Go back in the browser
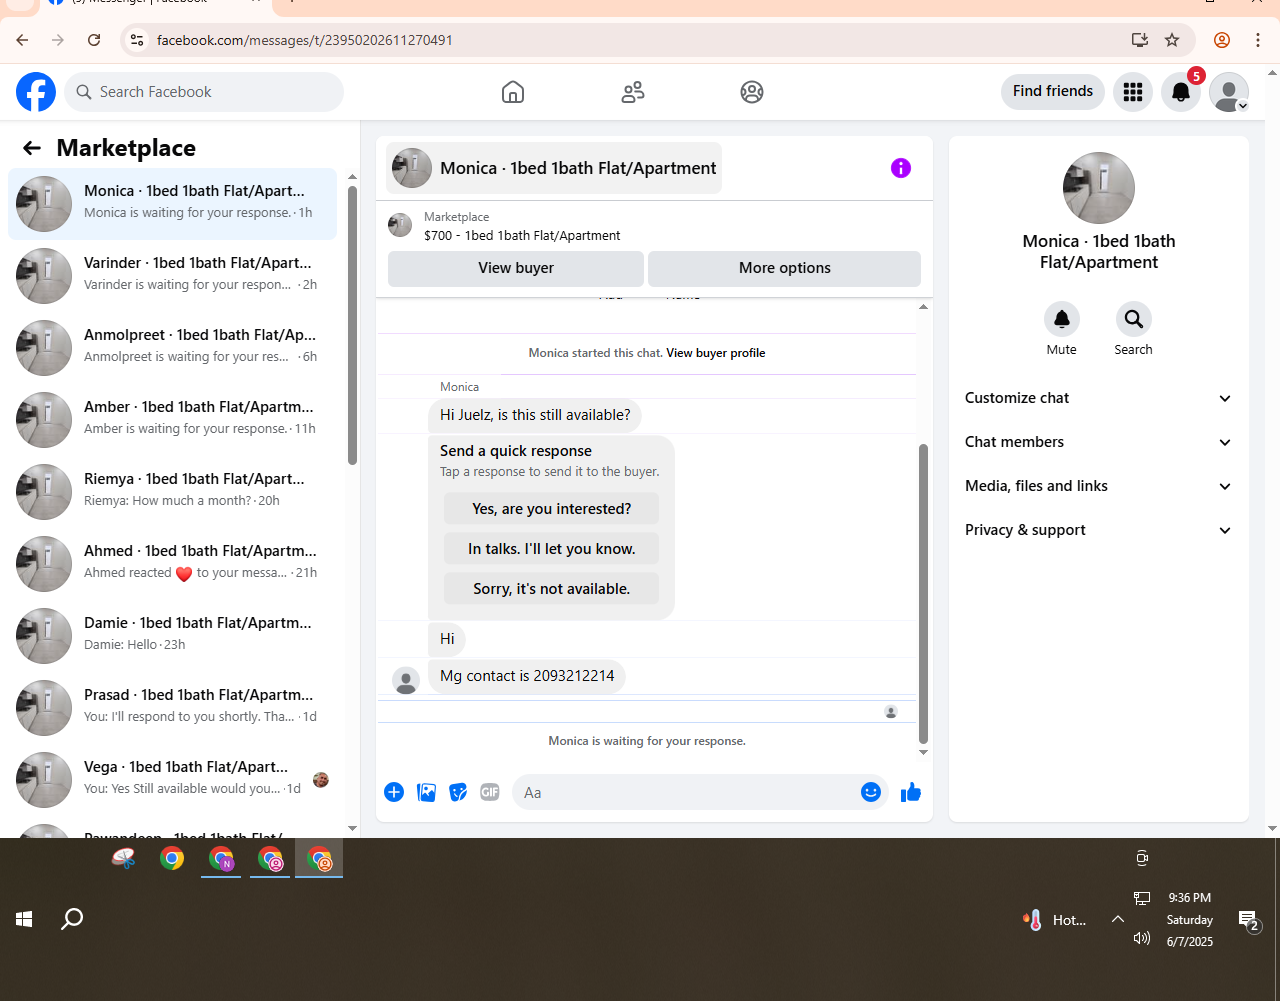 coord(22,40)
